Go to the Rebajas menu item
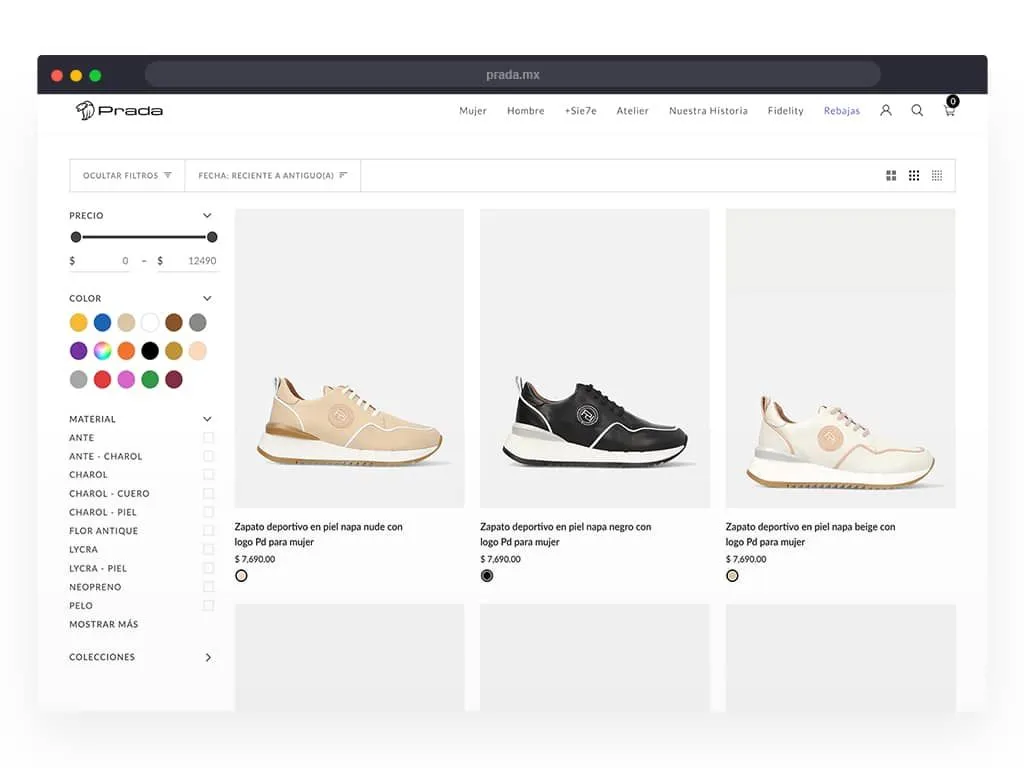 841,111
